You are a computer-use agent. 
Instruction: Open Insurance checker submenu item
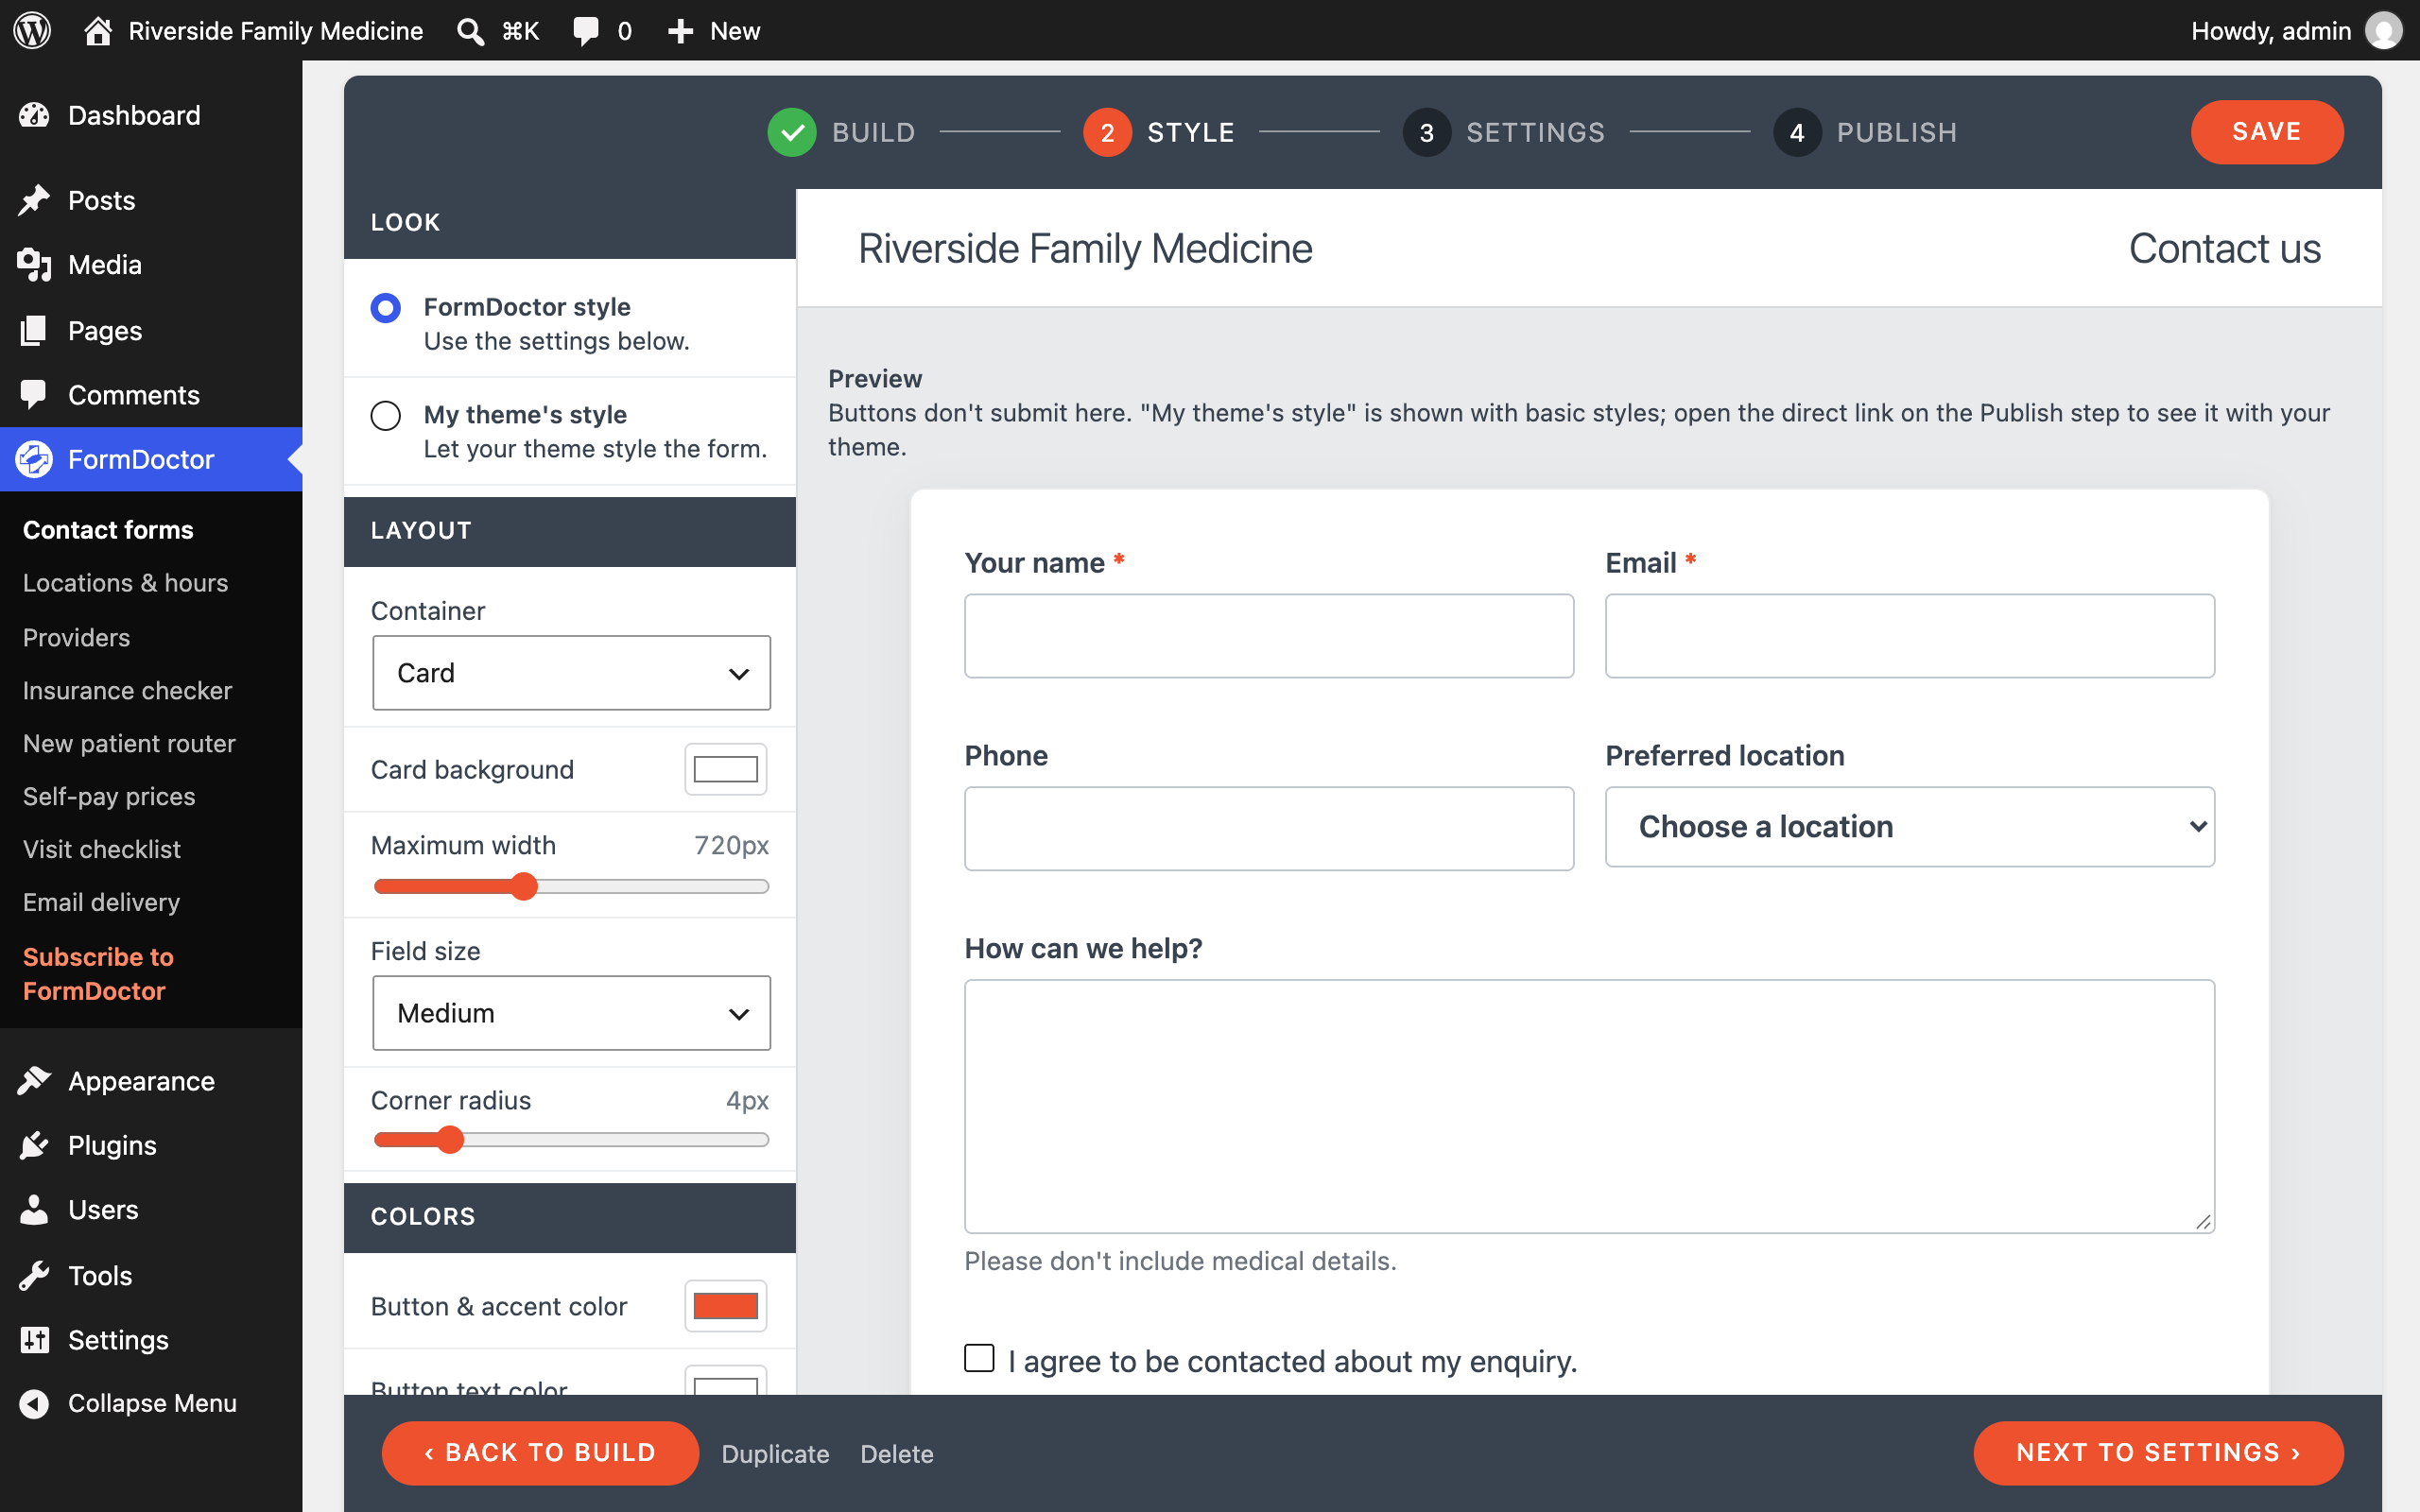point(127,691)
